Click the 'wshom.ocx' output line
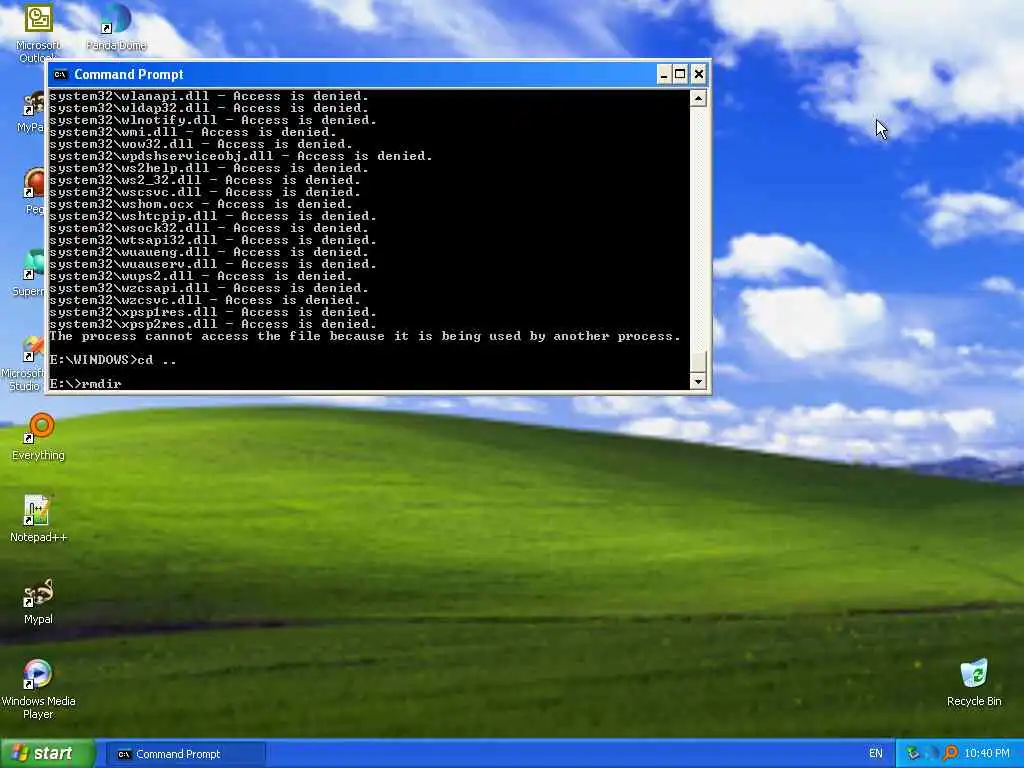1024x768 pixels. coord(201,204)
